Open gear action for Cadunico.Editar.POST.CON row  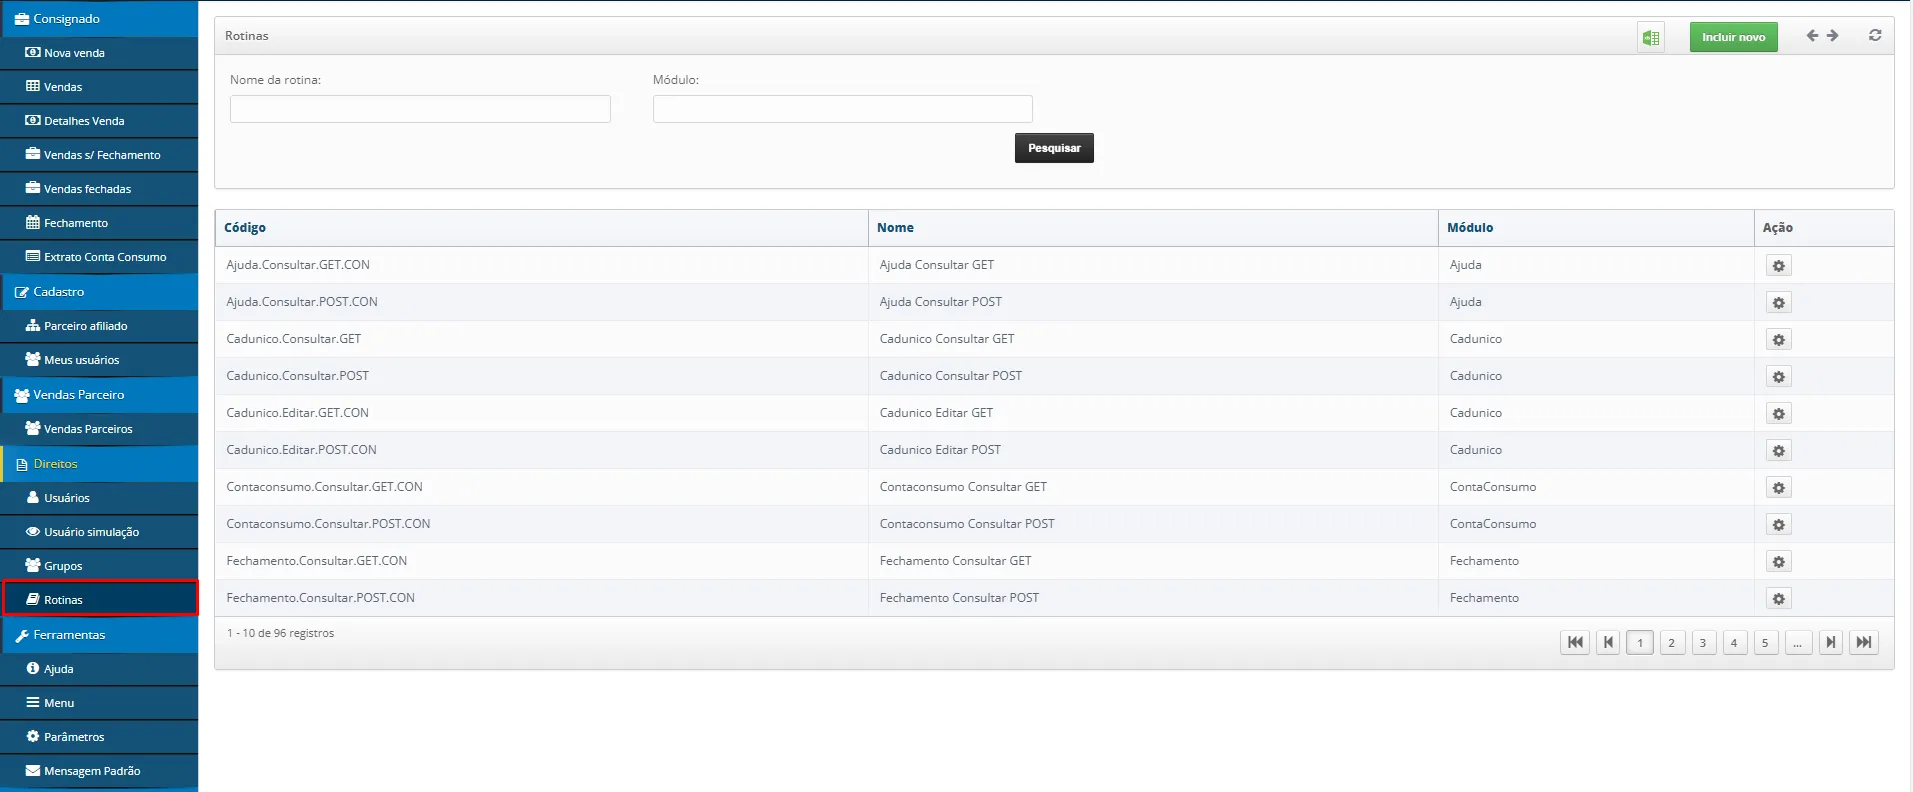(x=1778, y=451)
